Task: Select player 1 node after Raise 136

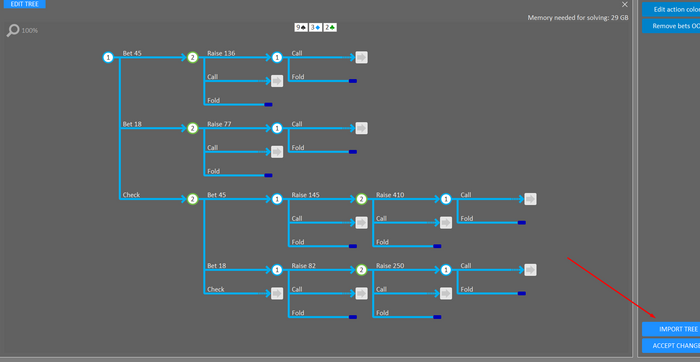Action: (277, 58)
